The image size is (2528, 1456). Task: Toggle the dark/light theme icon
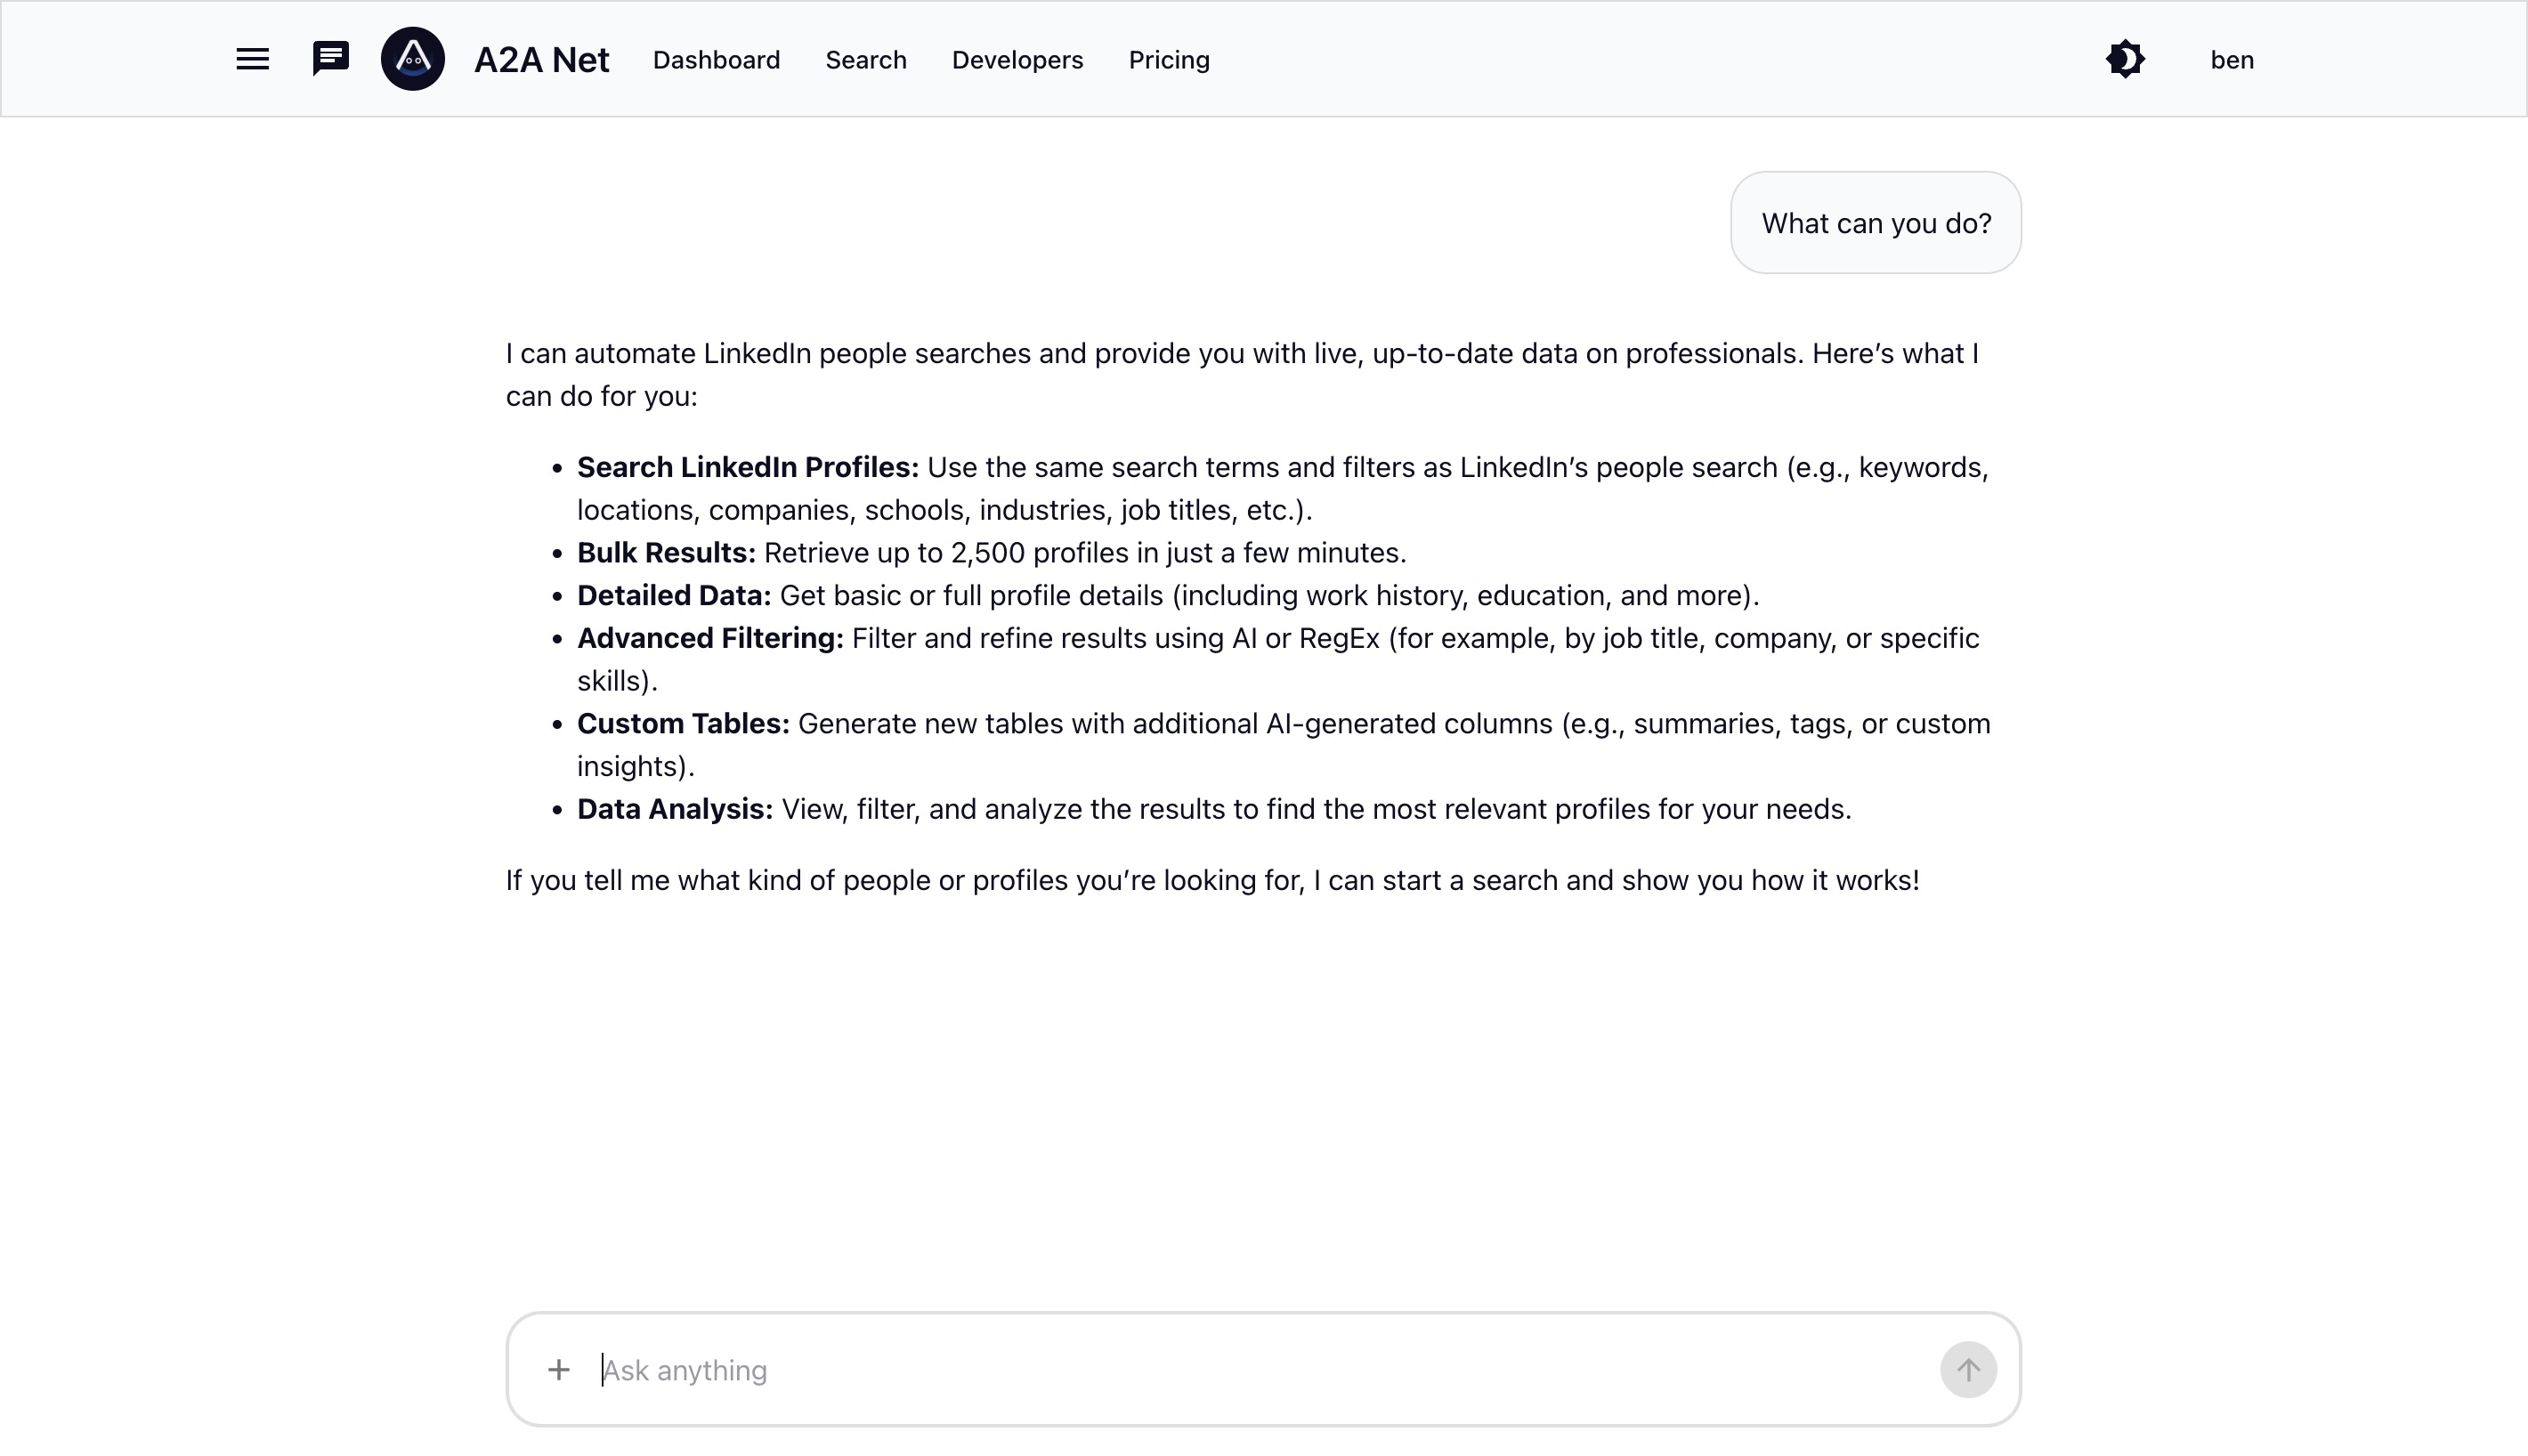2125,60
